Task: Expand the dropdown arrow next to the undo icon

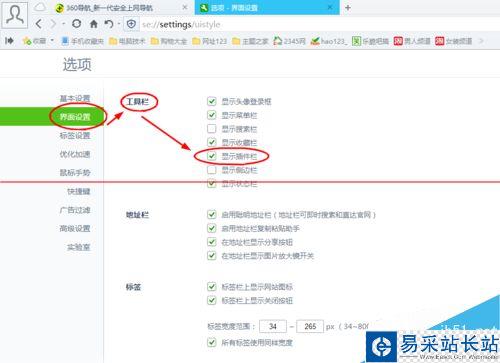Action: pyautogui.click(x=118, y=24)
